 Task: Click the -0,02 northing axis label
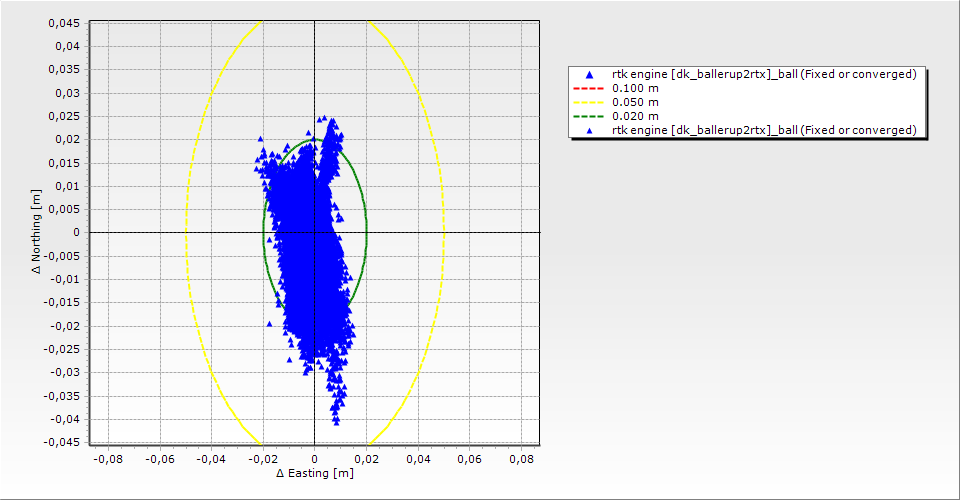(x=64, y=326)
